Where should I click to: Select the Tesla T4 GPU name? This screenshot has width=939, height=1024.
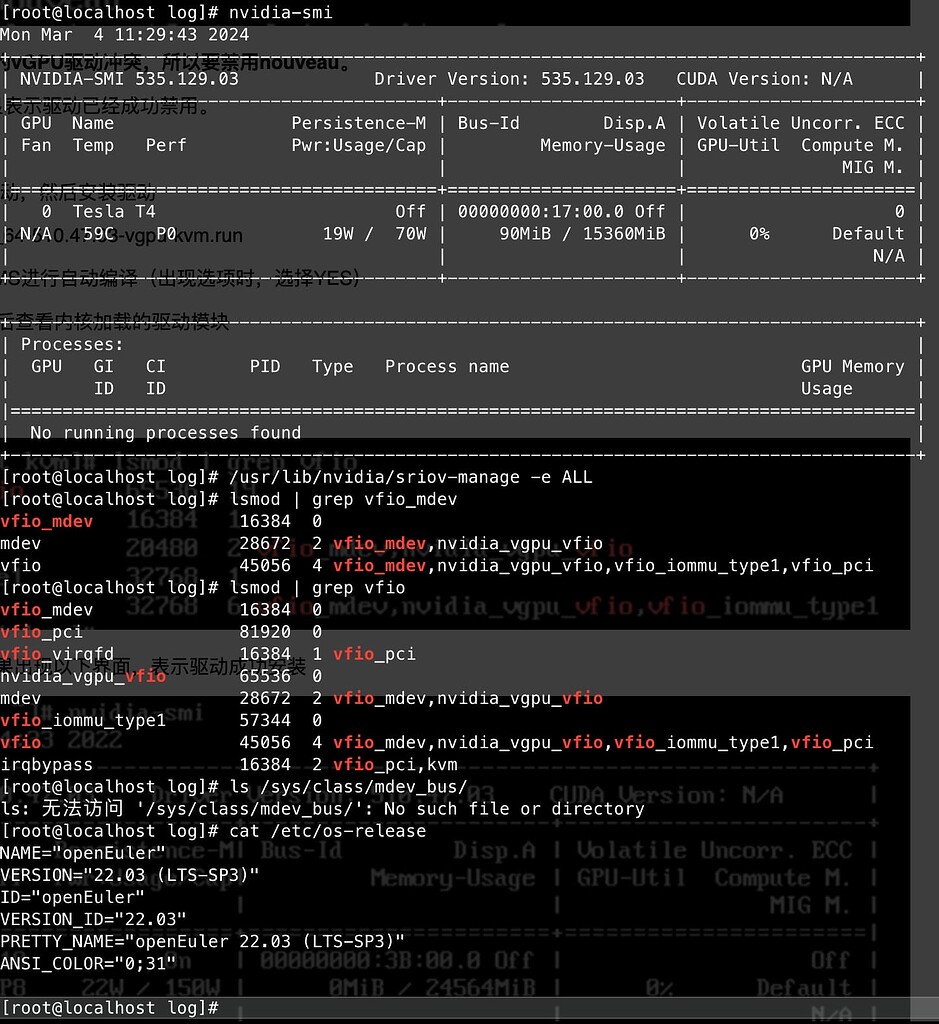114,211
